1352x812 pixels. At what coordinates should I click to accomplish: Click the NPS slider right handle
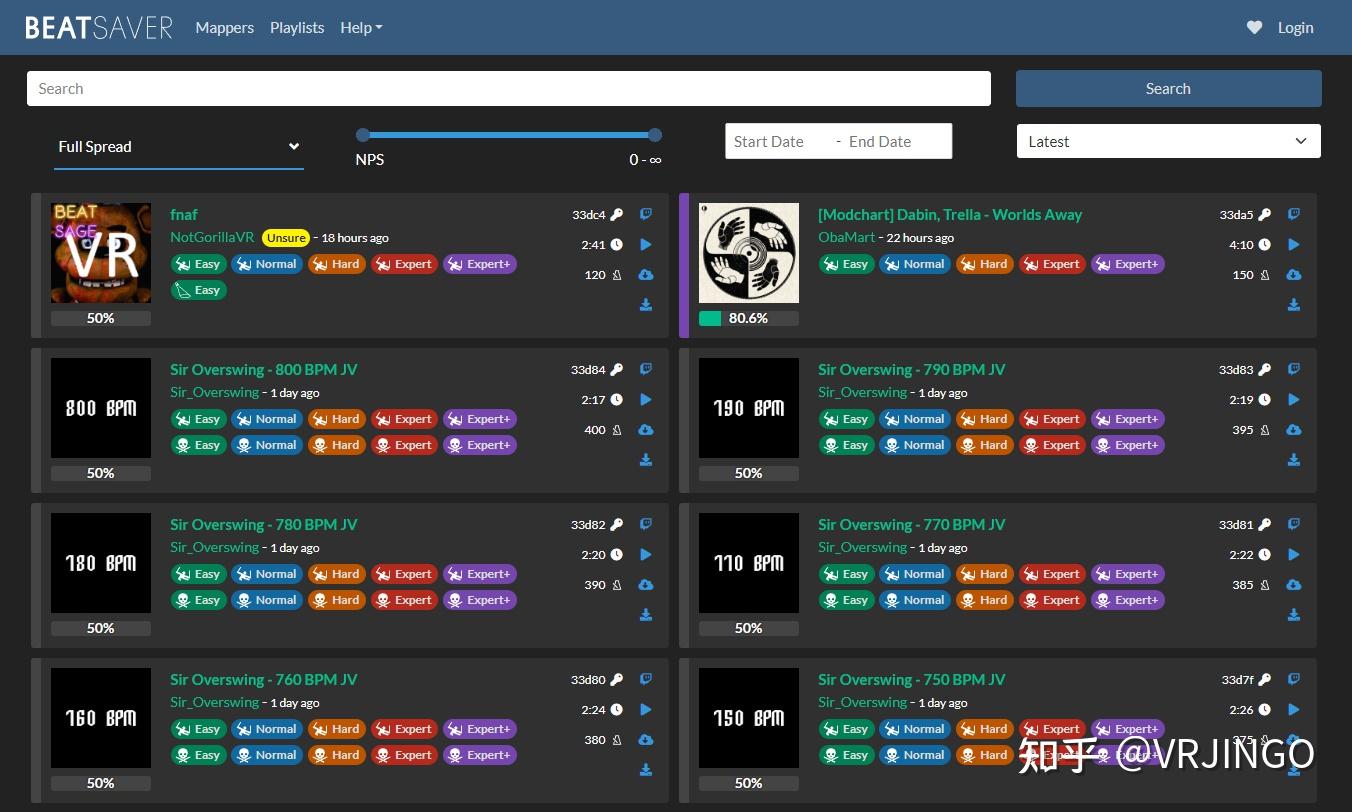655,135
